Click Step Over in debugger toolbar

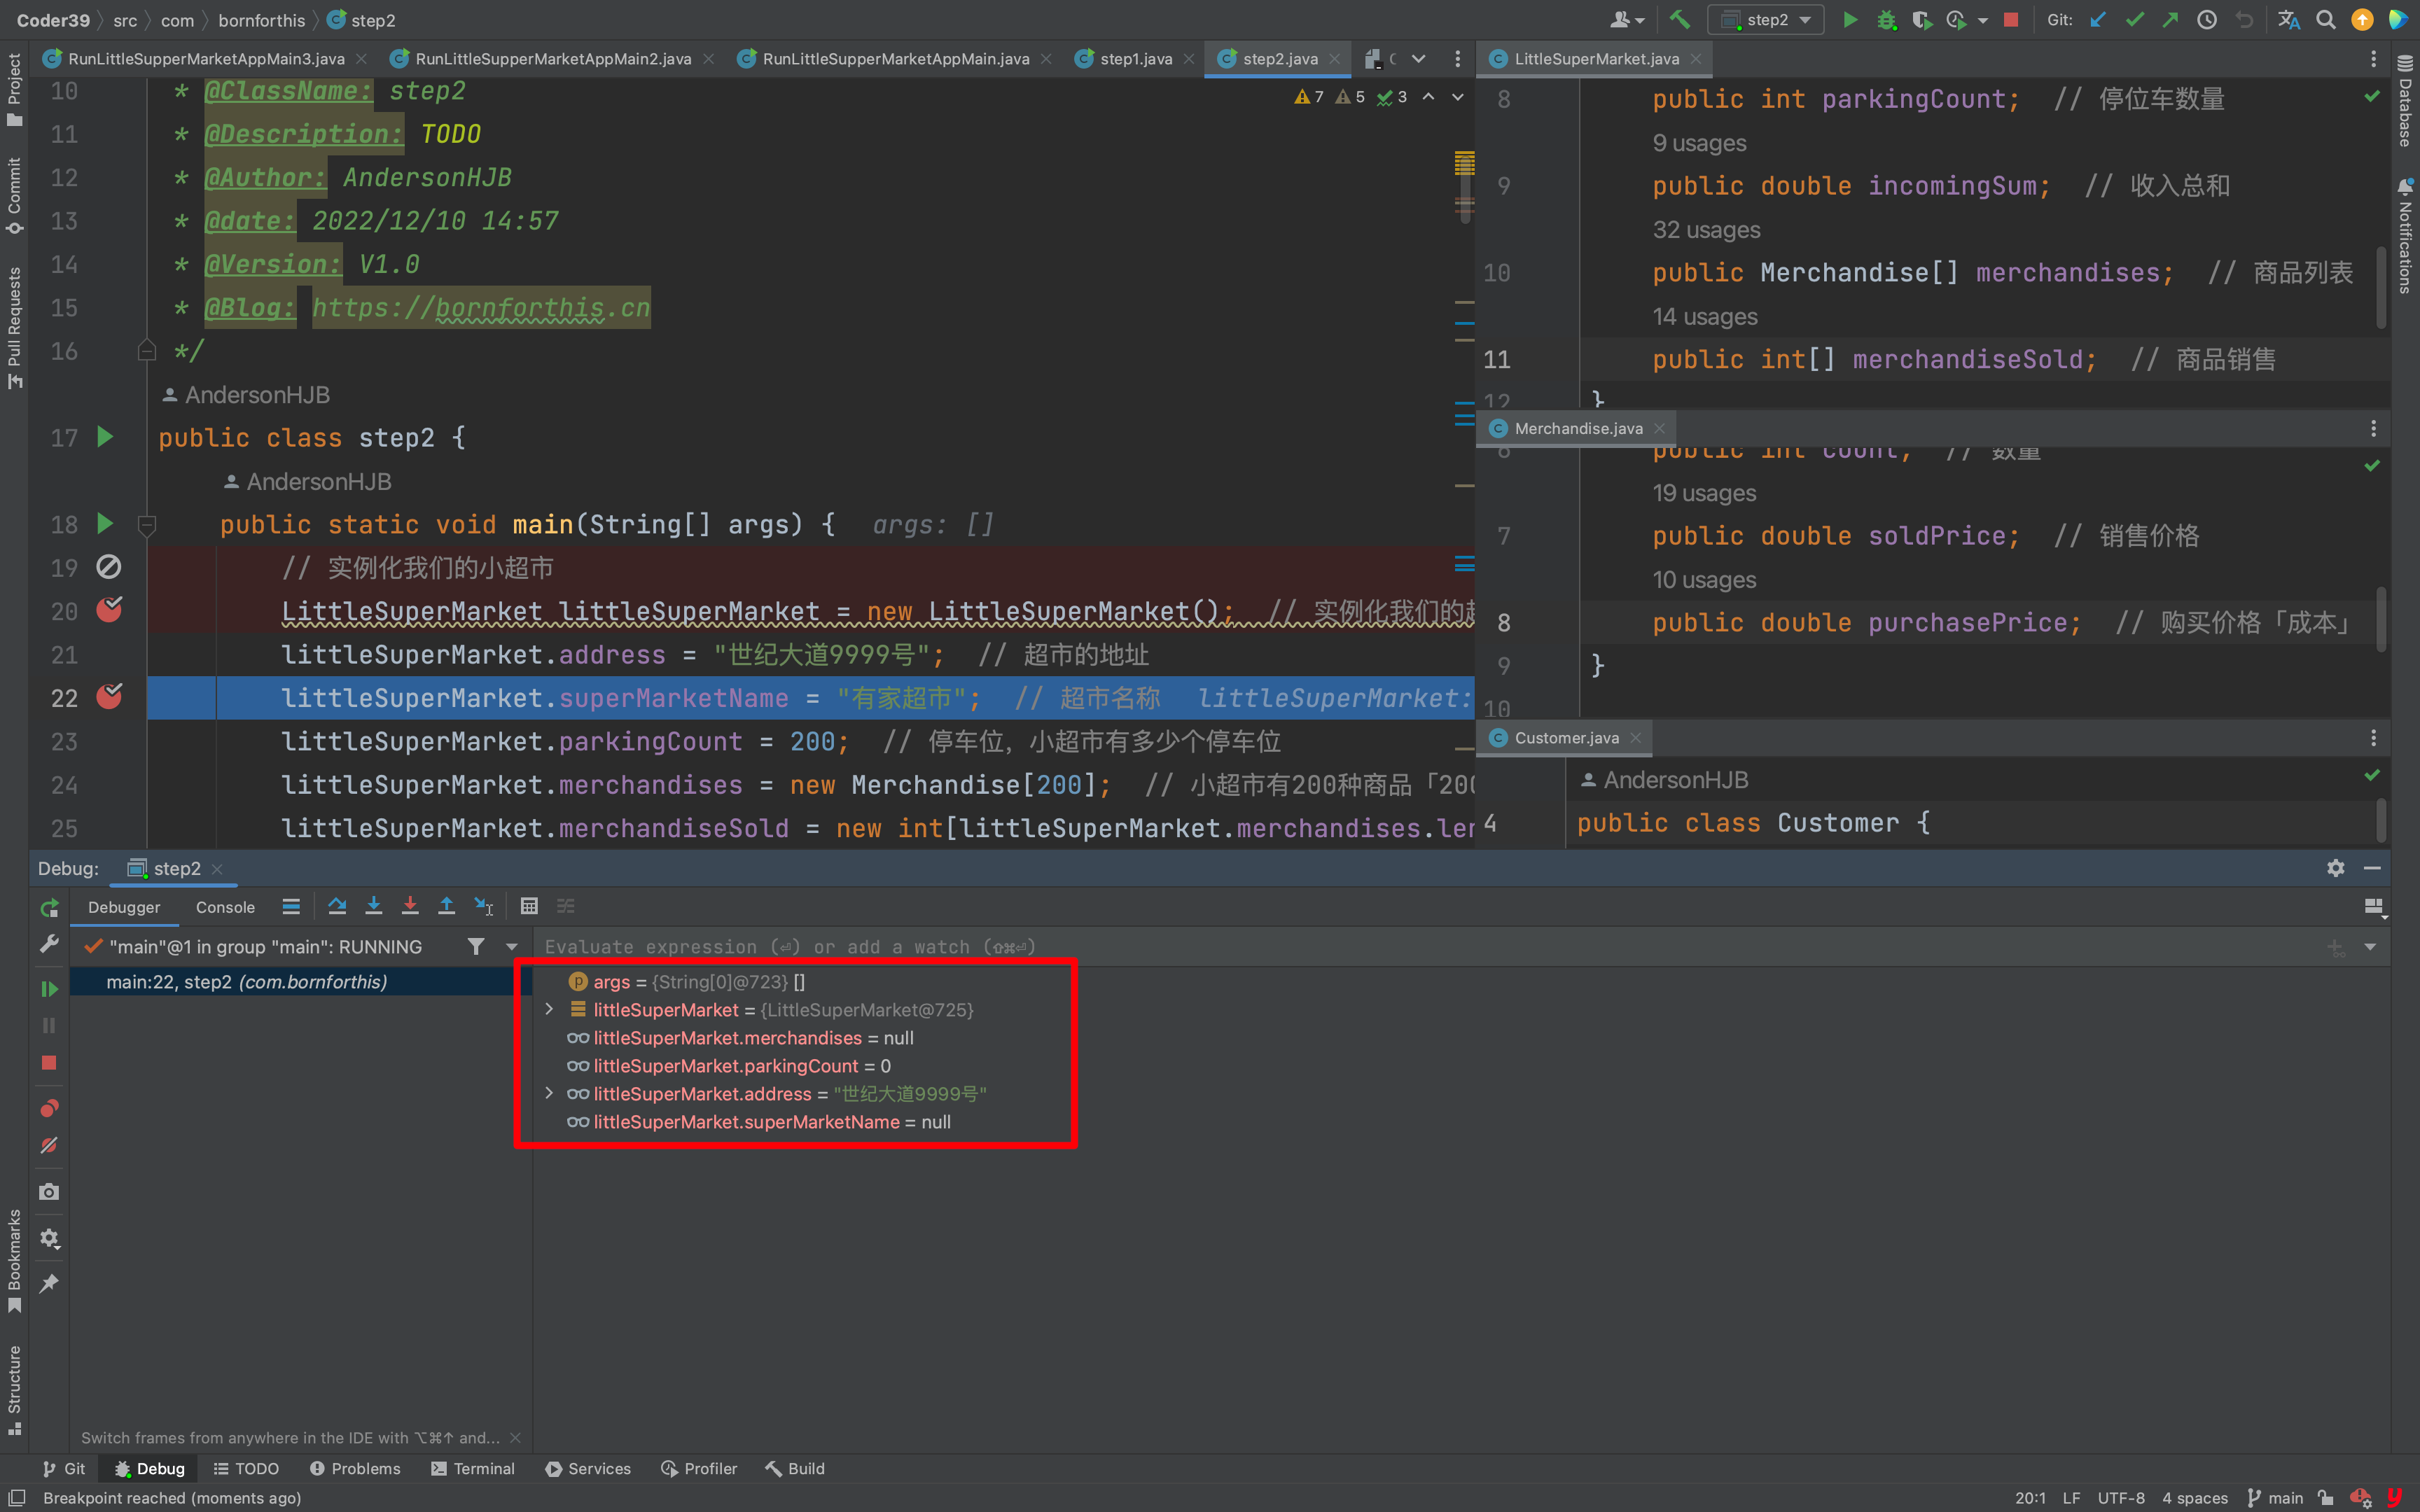click(x=337, y=906)
